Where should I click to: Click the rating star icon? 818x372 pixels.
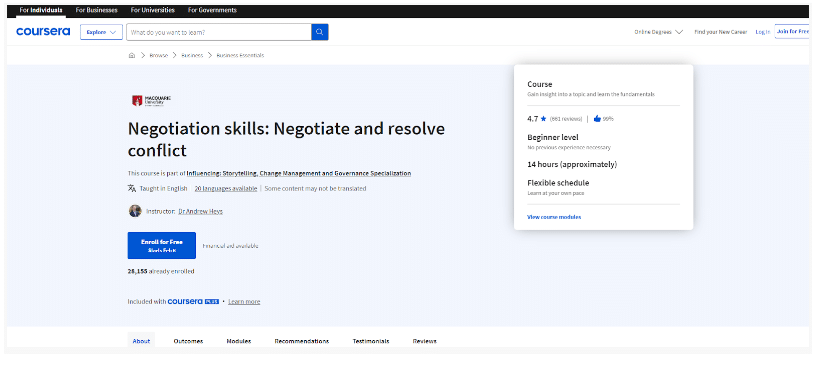pyautogui.click(x=543, y=119)
